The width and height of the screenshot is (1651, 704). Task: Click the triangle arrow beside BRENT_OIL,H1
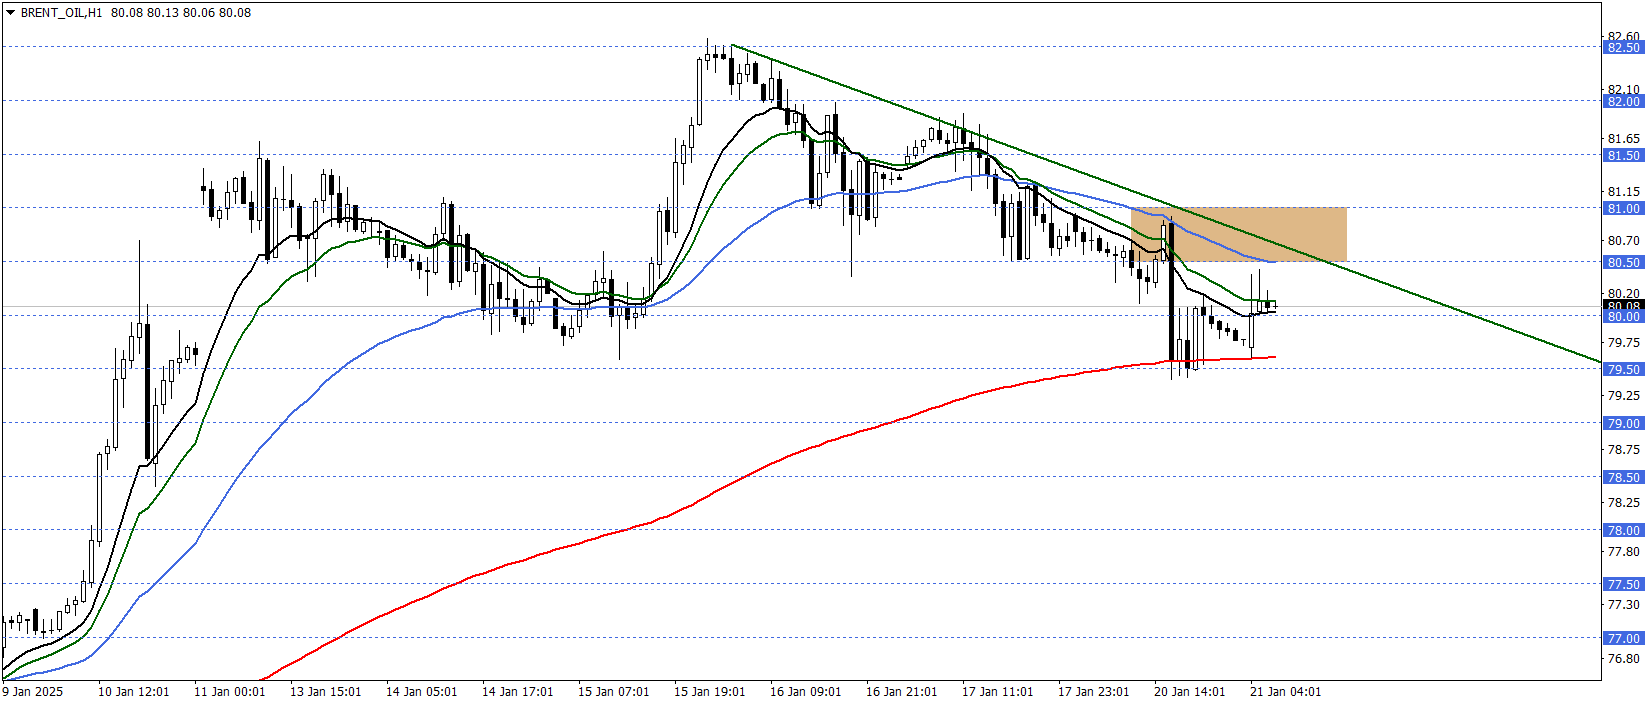coord(11,13)
